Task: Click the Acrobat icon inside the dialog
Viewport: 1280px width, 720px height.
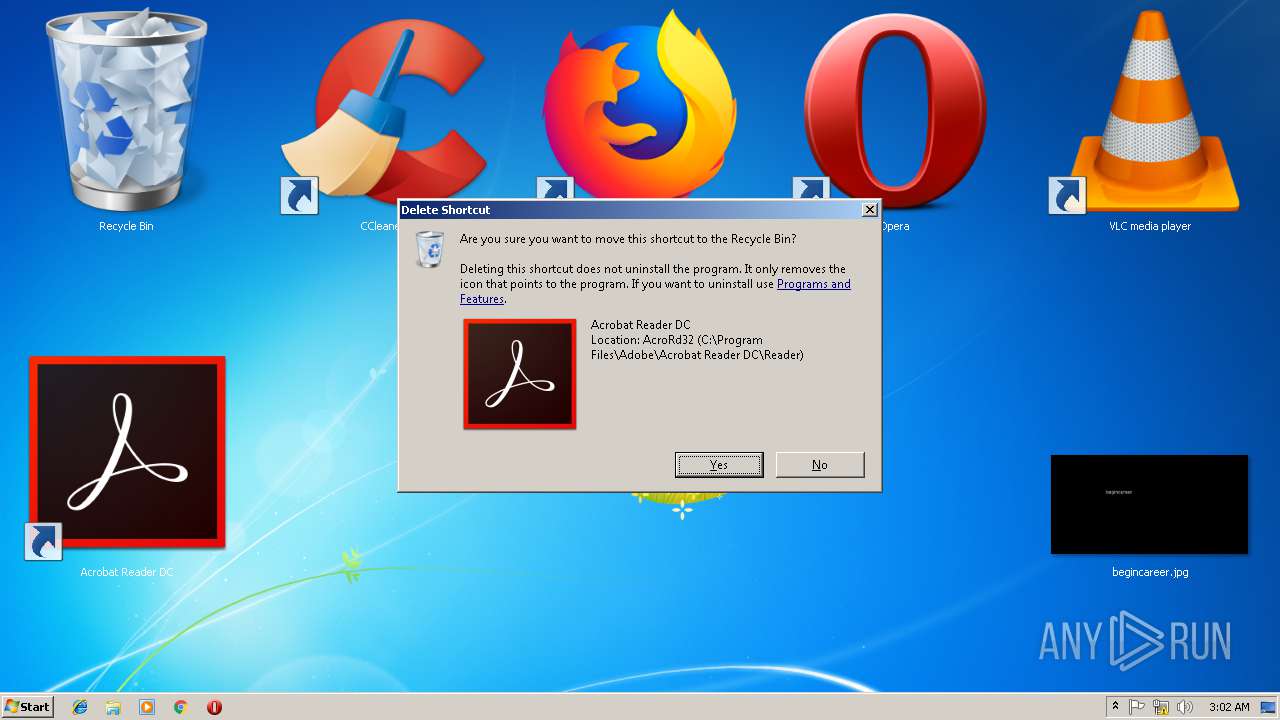Action: pos(520,374)
